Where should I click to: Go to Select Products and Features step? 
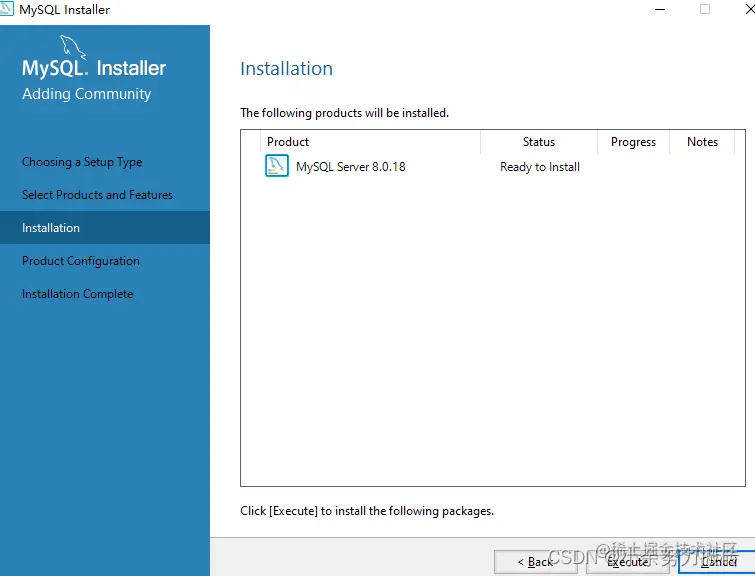(97, 195)
